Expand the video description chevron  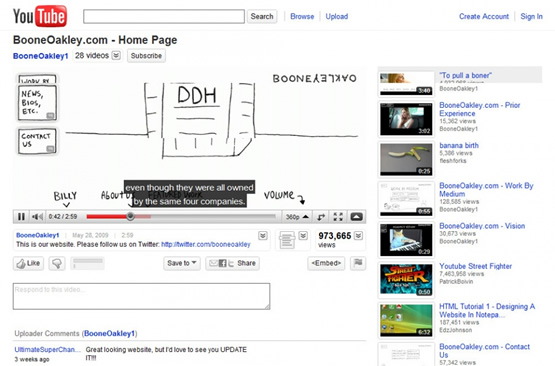[x=263, y=236]
